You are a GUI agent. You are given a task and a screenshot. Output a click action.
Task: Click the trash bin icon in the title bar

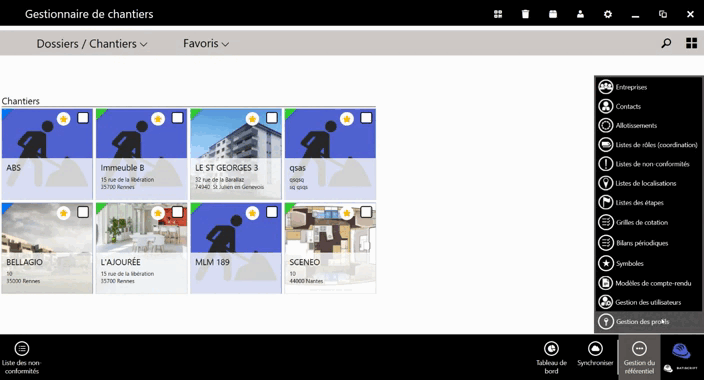tap(525, 14)
